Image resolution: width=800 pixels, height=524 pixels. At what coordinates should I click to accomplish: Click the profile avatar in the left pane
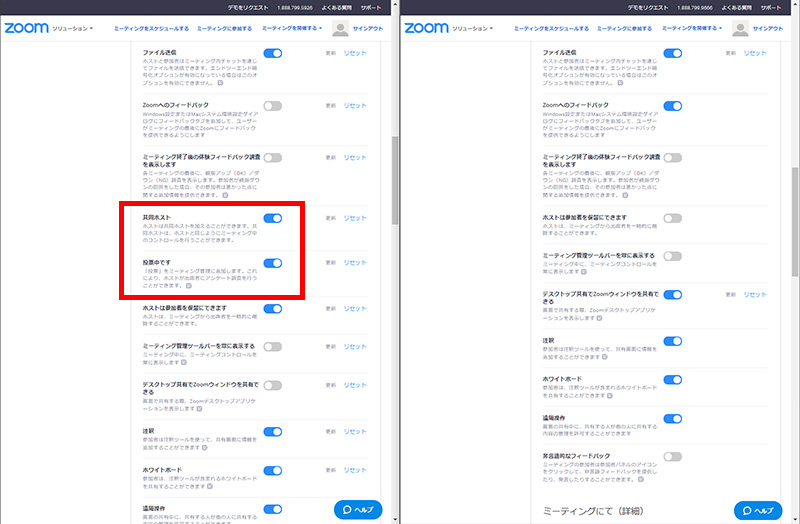[343, 29]
